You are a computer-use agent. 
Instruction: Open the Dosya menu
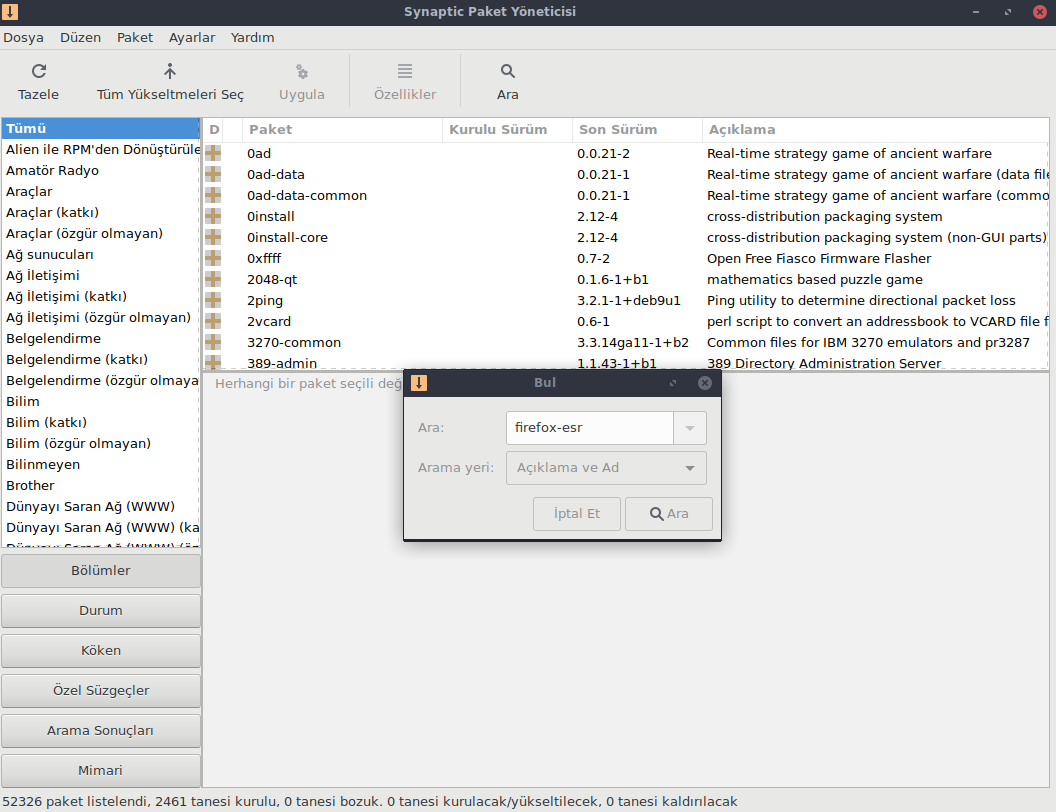point(24,37)
